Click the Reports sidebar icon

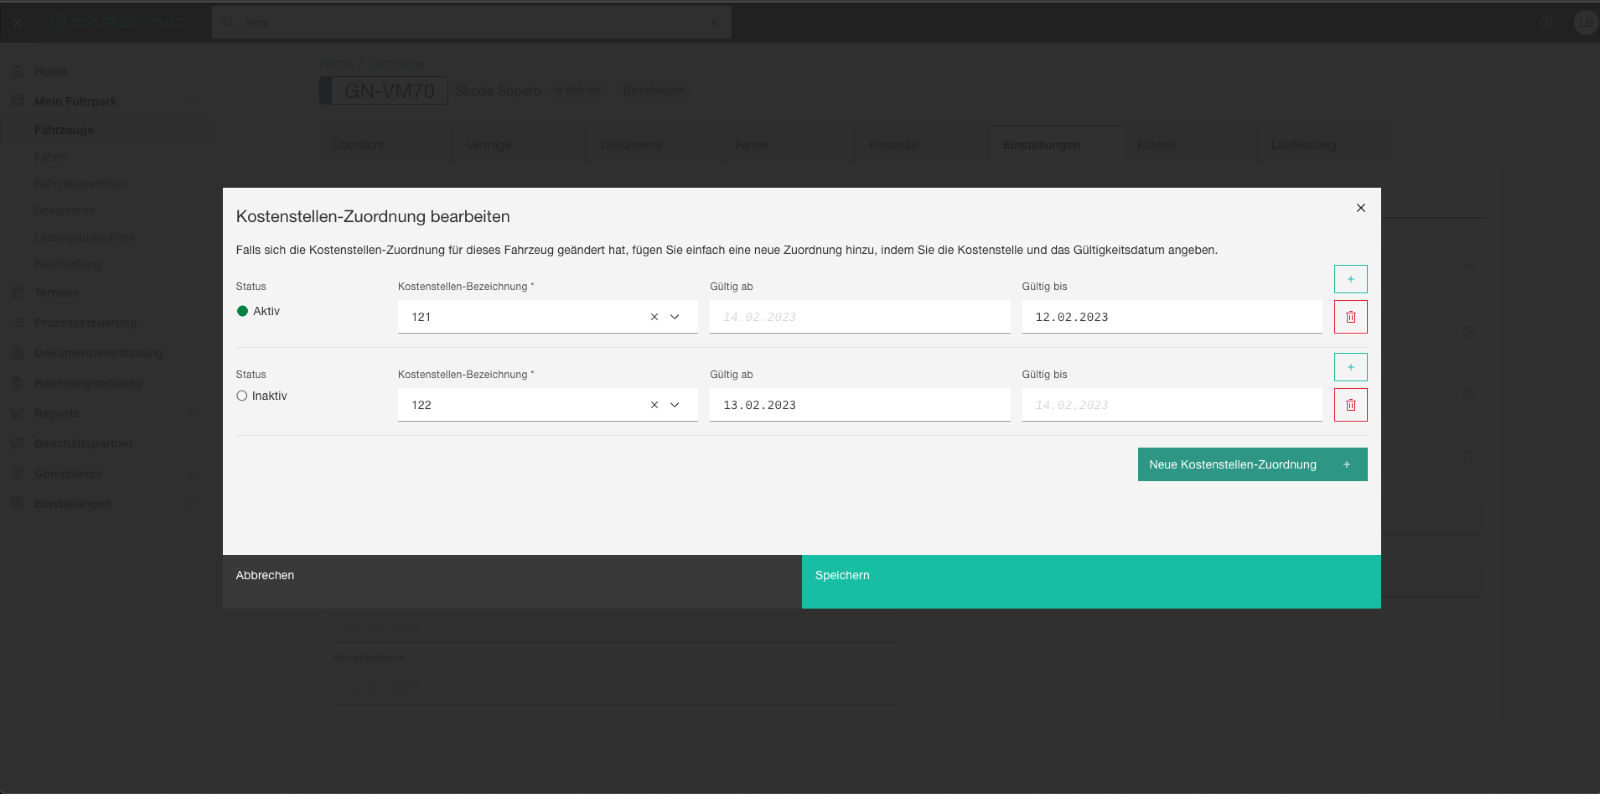click(17, 413)
